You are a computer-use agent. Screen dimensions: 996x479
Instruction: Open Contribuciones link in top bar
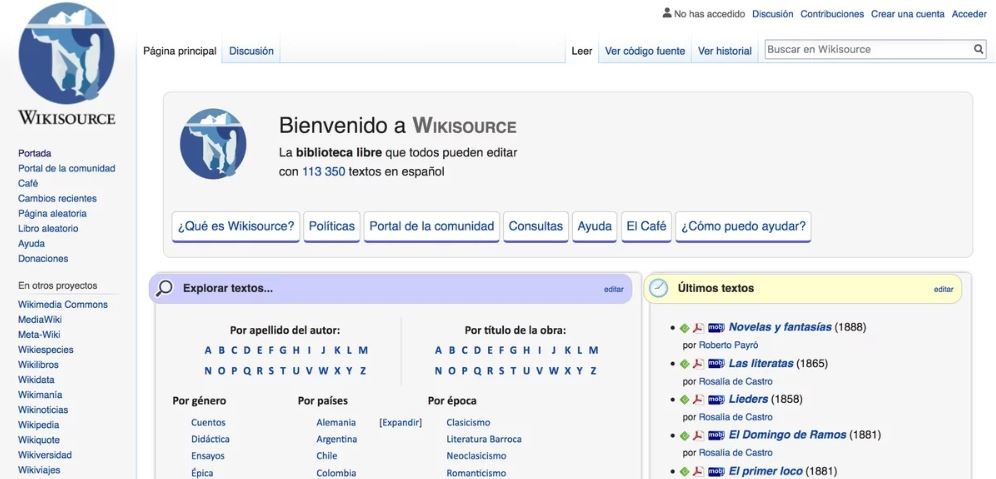pyautogui.click(x=832, y=13)
